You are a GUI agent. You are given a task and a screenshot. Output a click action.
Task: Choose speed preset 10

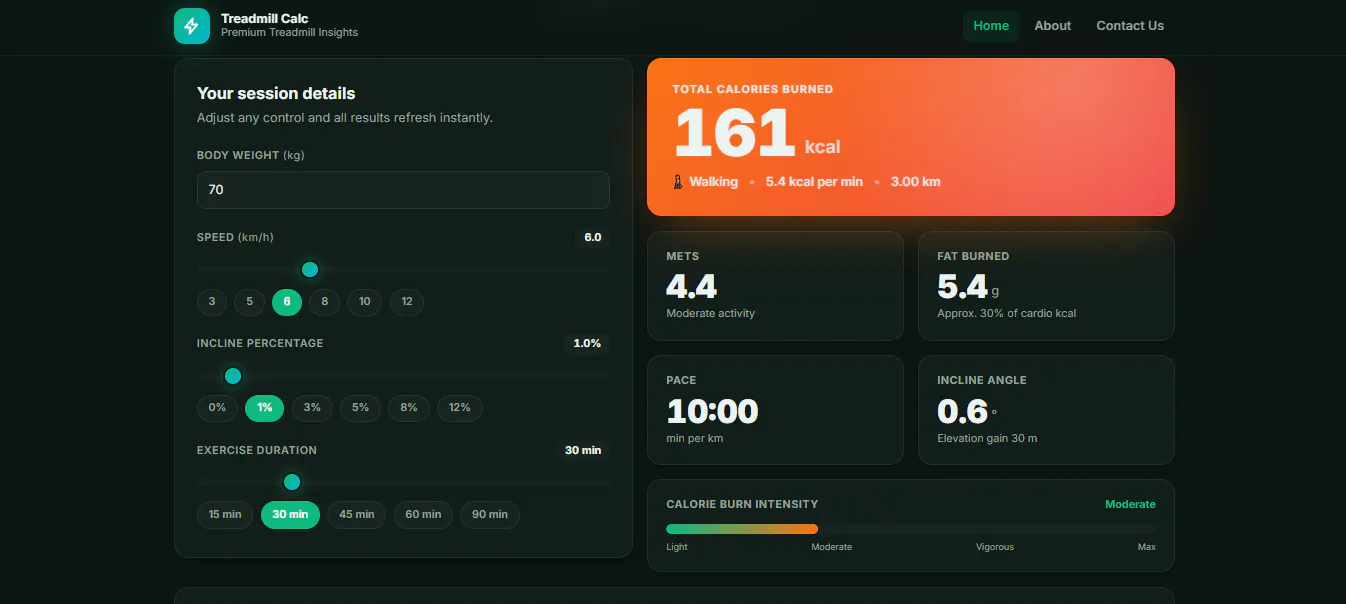[x=365, y=302]
